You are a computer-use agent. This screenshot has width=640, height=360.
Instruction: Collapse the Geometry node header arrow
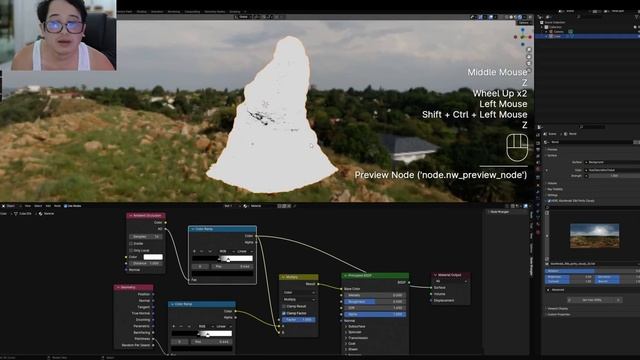tap(118, 287)
